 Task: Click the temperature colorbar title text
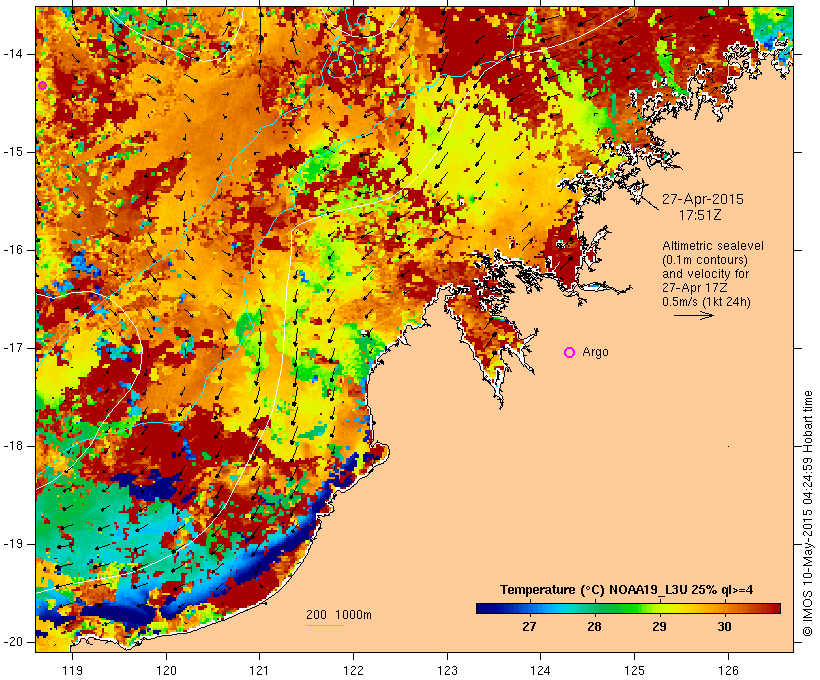pos(627,590)
